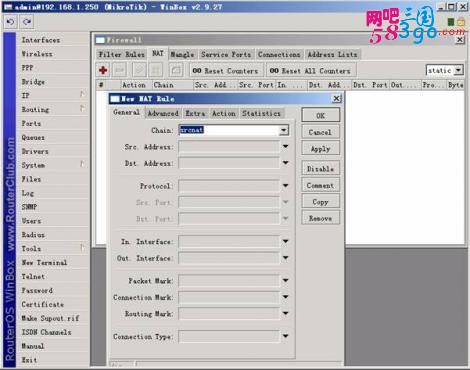The height and width of the screenshot is (370, 470).
Task: Open the Chain dropdown list
Action: [x=284, y=130]
